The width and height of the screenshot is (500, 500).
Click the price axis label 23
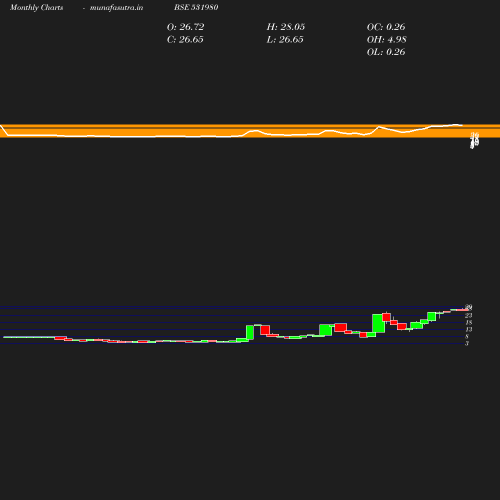469,315
